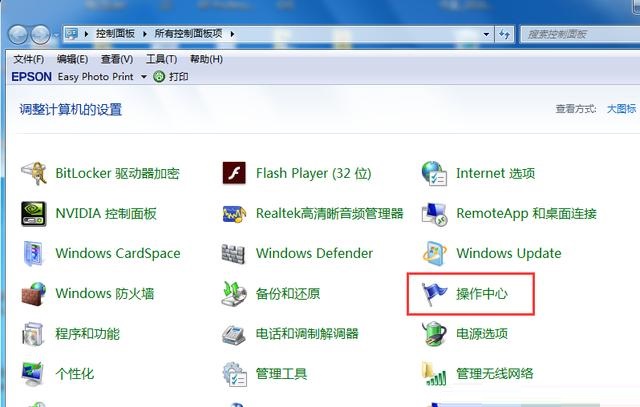Screen dimensions: 640x407
Task: Refresh the control panel view
Action: tap(504, 34)
